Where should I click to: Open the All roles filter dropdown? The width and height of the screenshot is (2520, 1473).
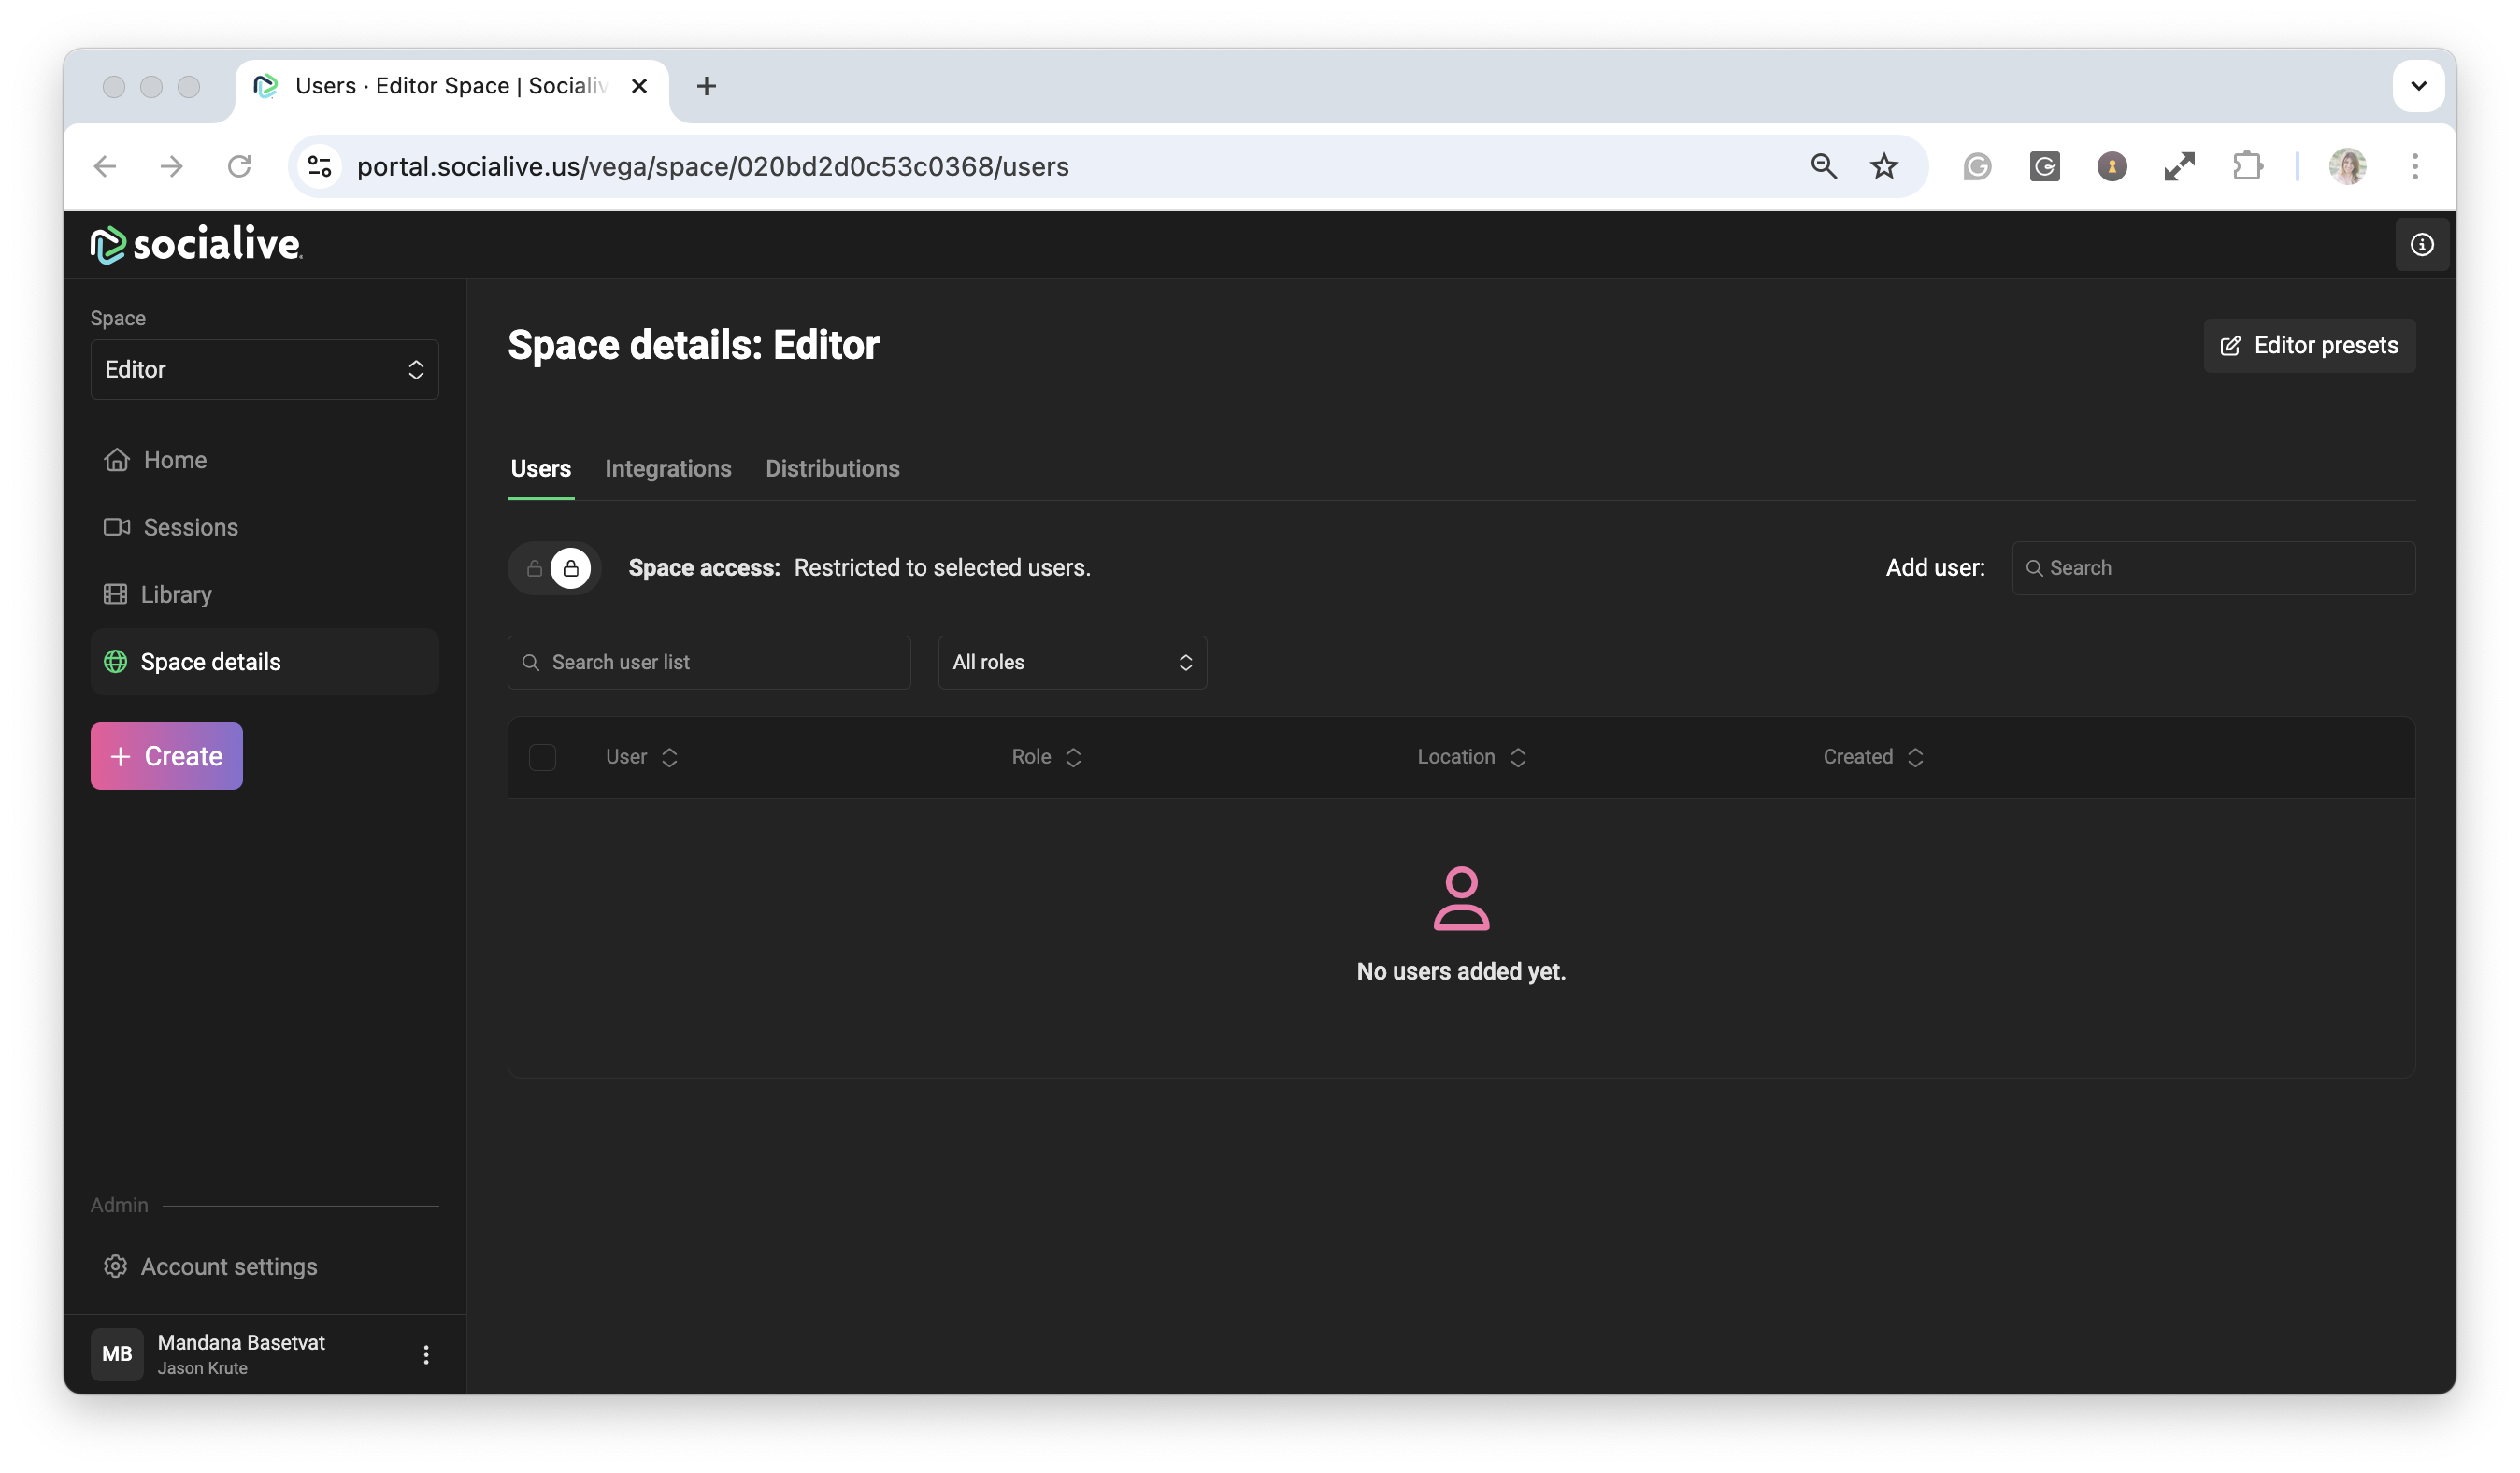point(1072,662)
